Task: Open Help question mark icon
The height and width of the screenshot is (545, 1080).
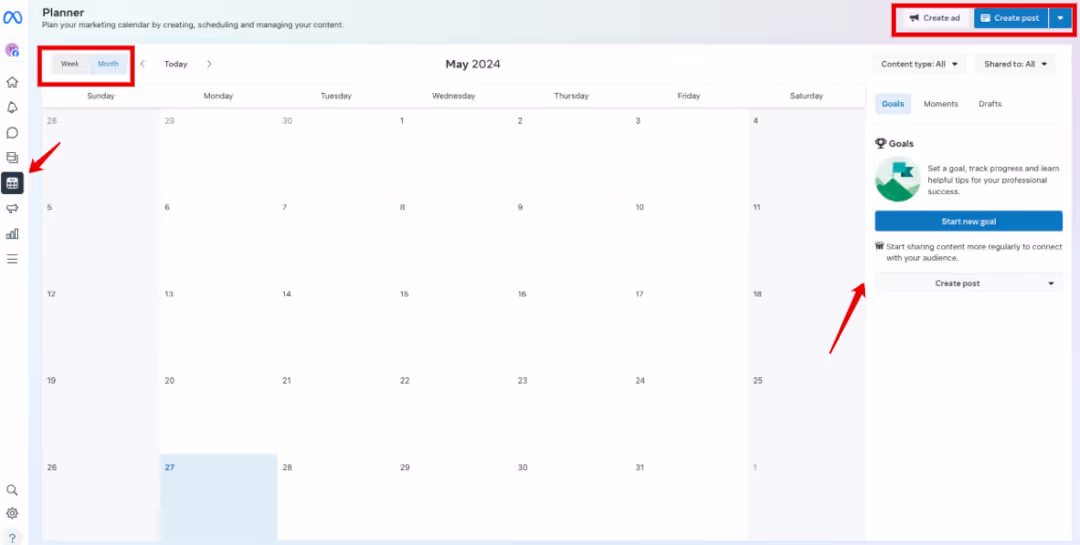Action: point(12,538)
